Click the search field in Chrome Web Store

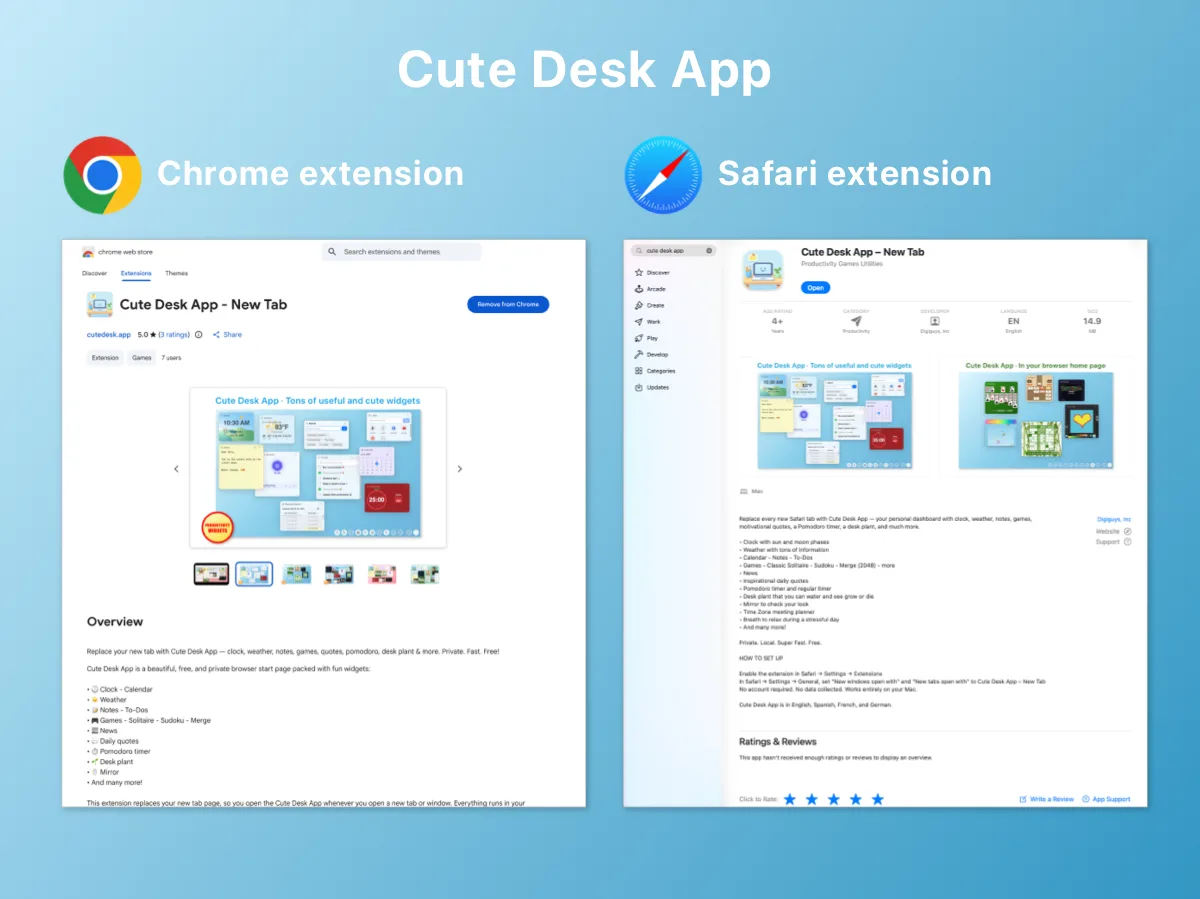tap(401, 252)
